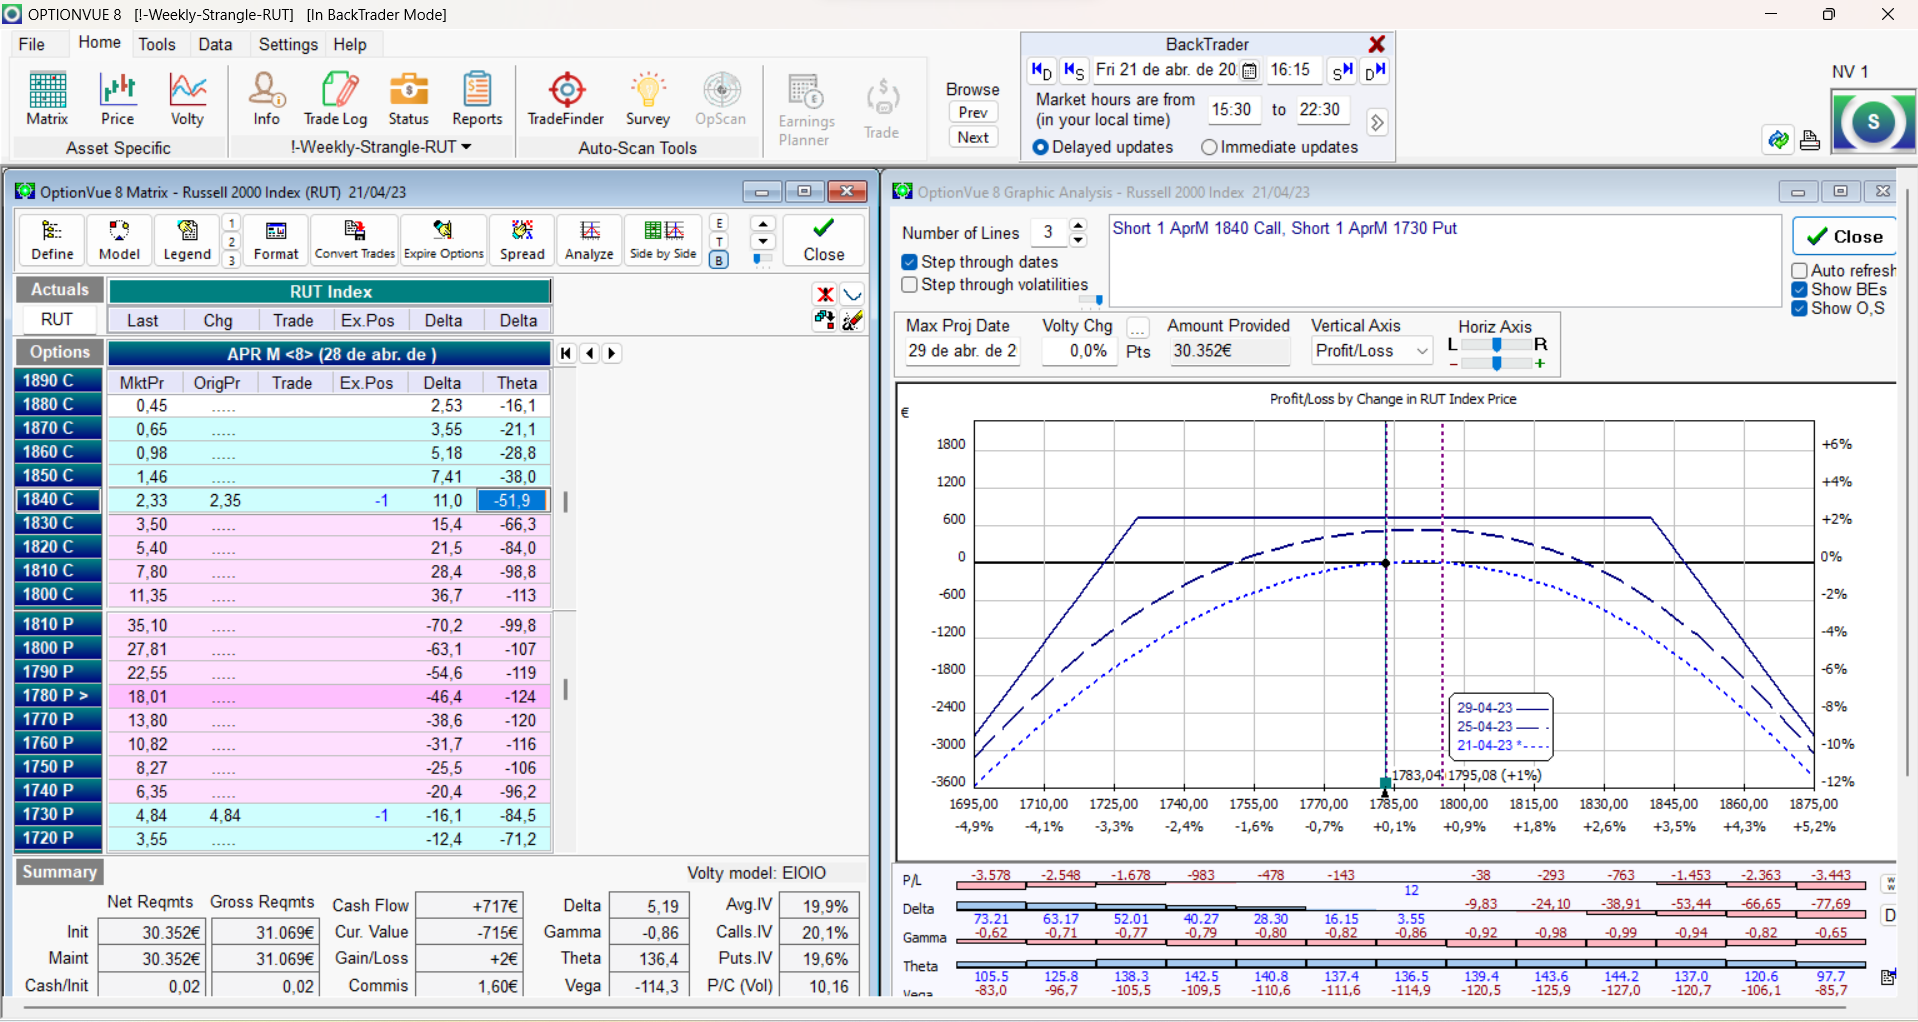Click the Volty chart icon
This screenshot has height=1022, width=1918.
(x=187, y=99)
